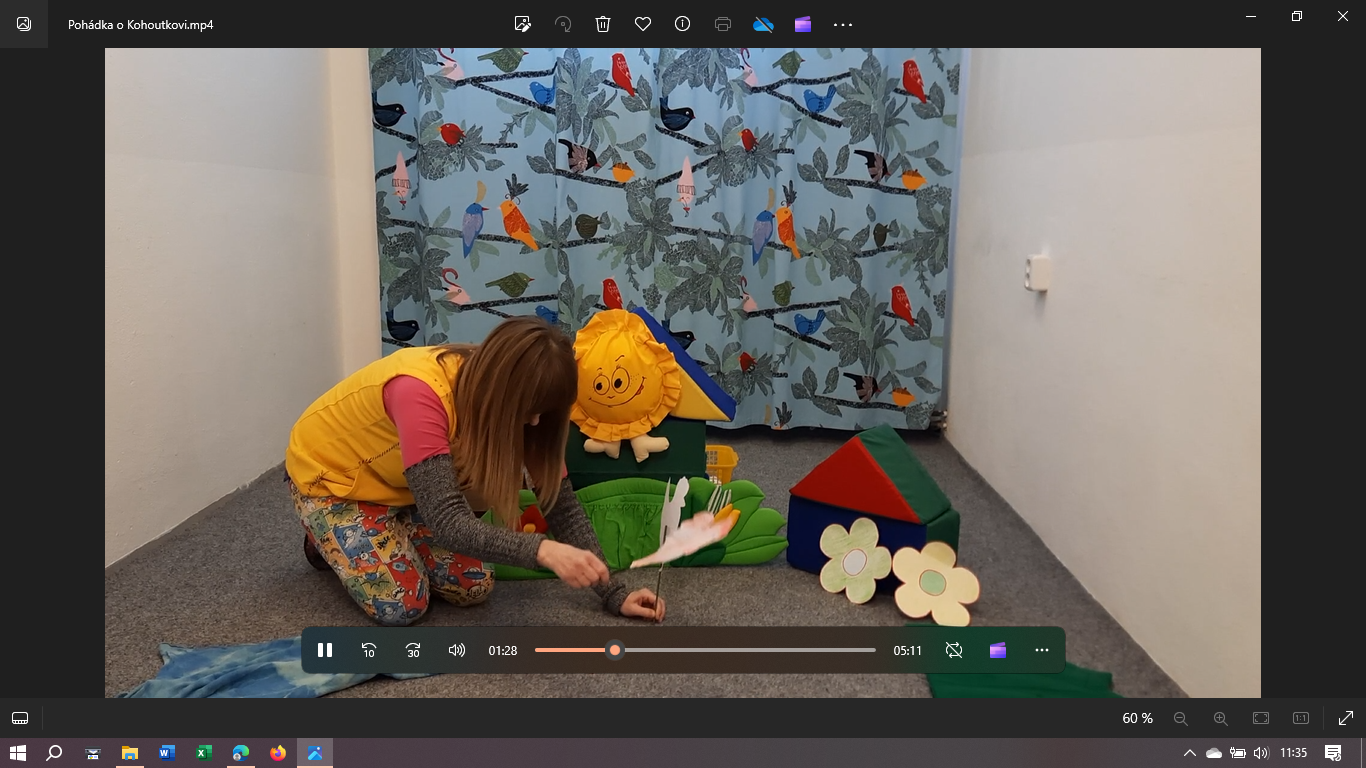Screen dimensions: 1366x768
Task: Open the Windows Start menu
Action: pyautogui.click(x=18, y=753)
